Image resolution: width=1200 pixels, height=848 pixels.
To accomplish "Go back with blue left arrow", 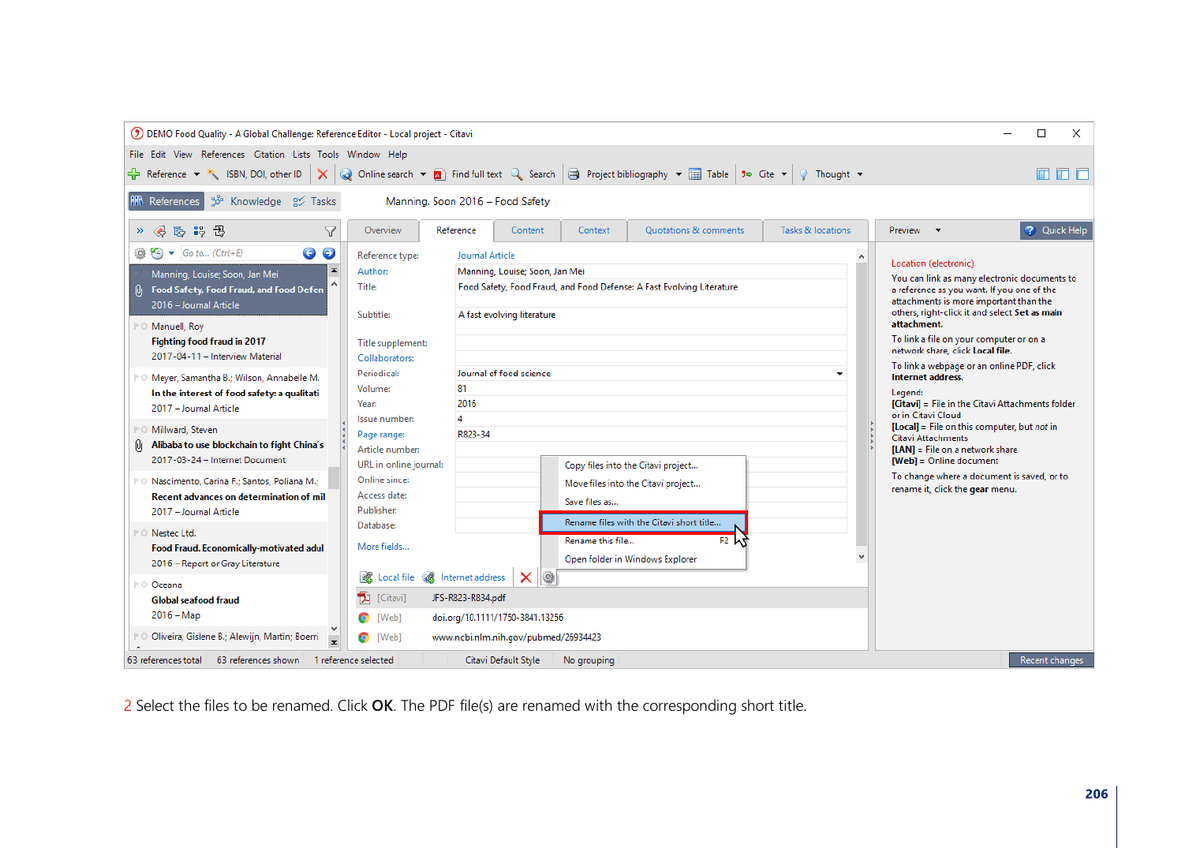I will [309, 253].
